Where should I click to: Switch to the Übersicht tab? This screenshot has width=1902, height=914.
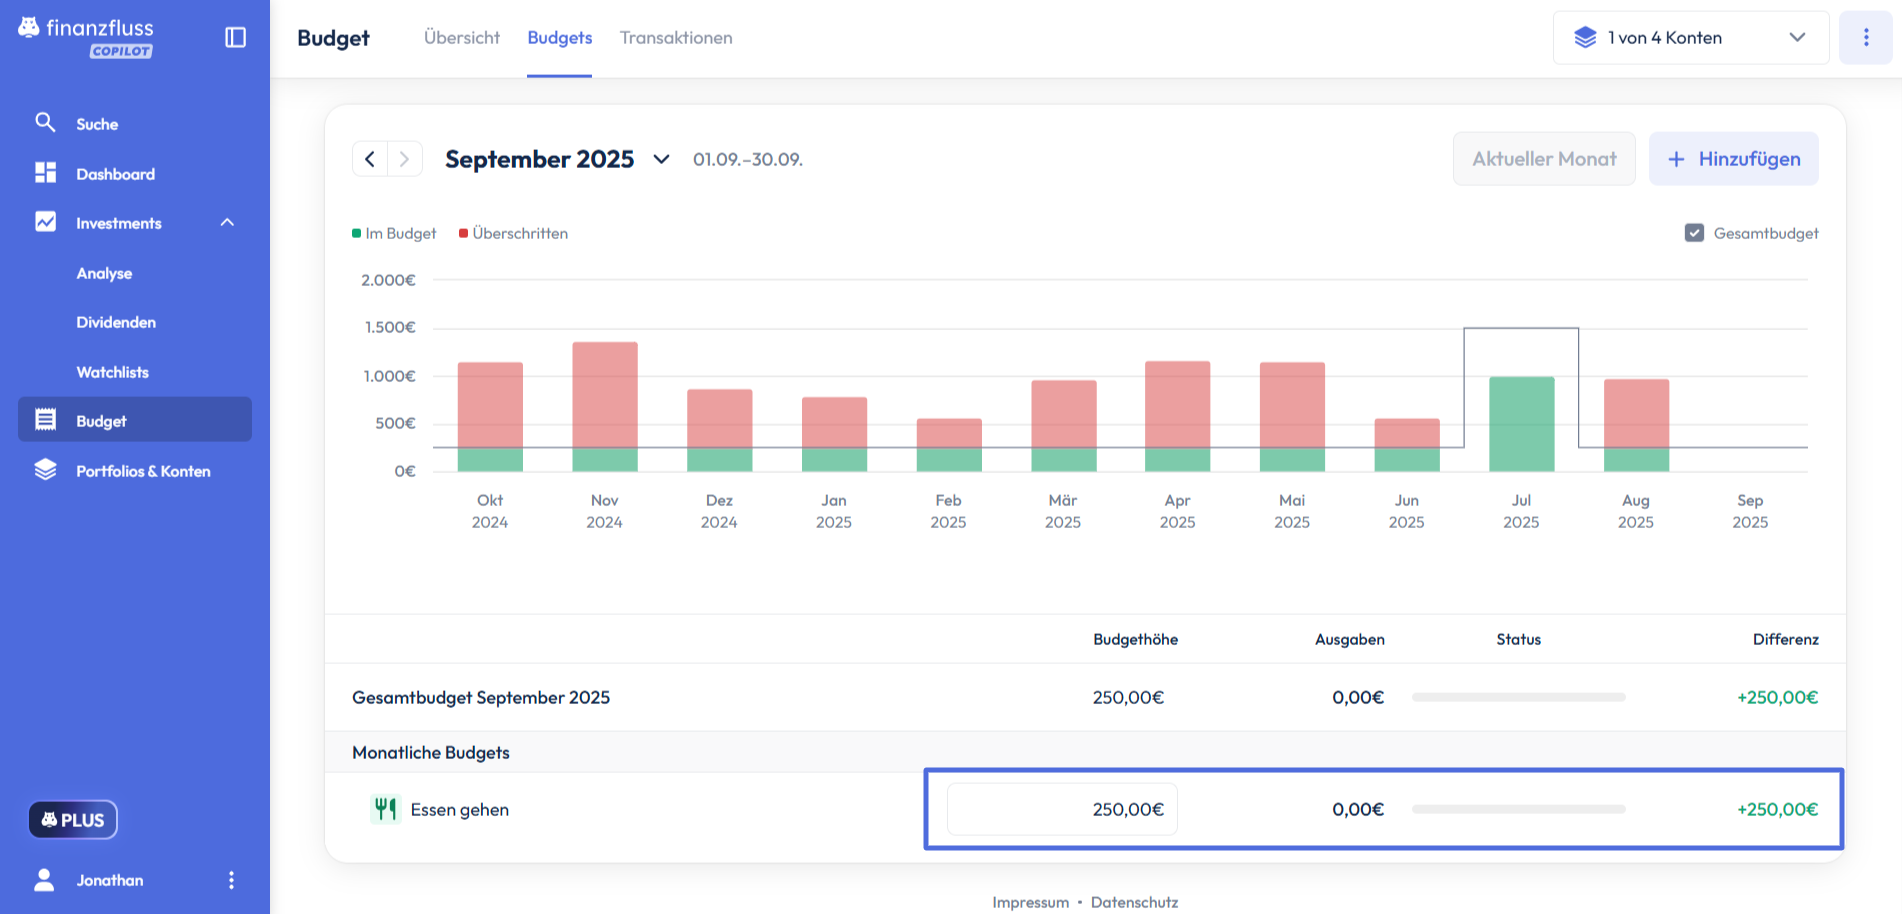[x=461, y=37]
